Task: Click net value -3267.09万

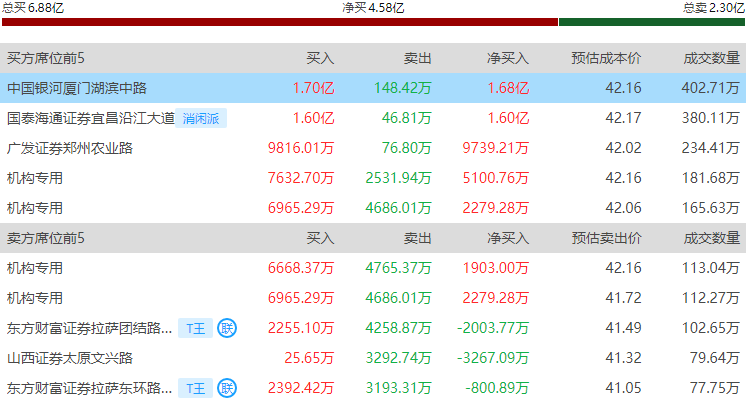Action: tap(493, 358)
